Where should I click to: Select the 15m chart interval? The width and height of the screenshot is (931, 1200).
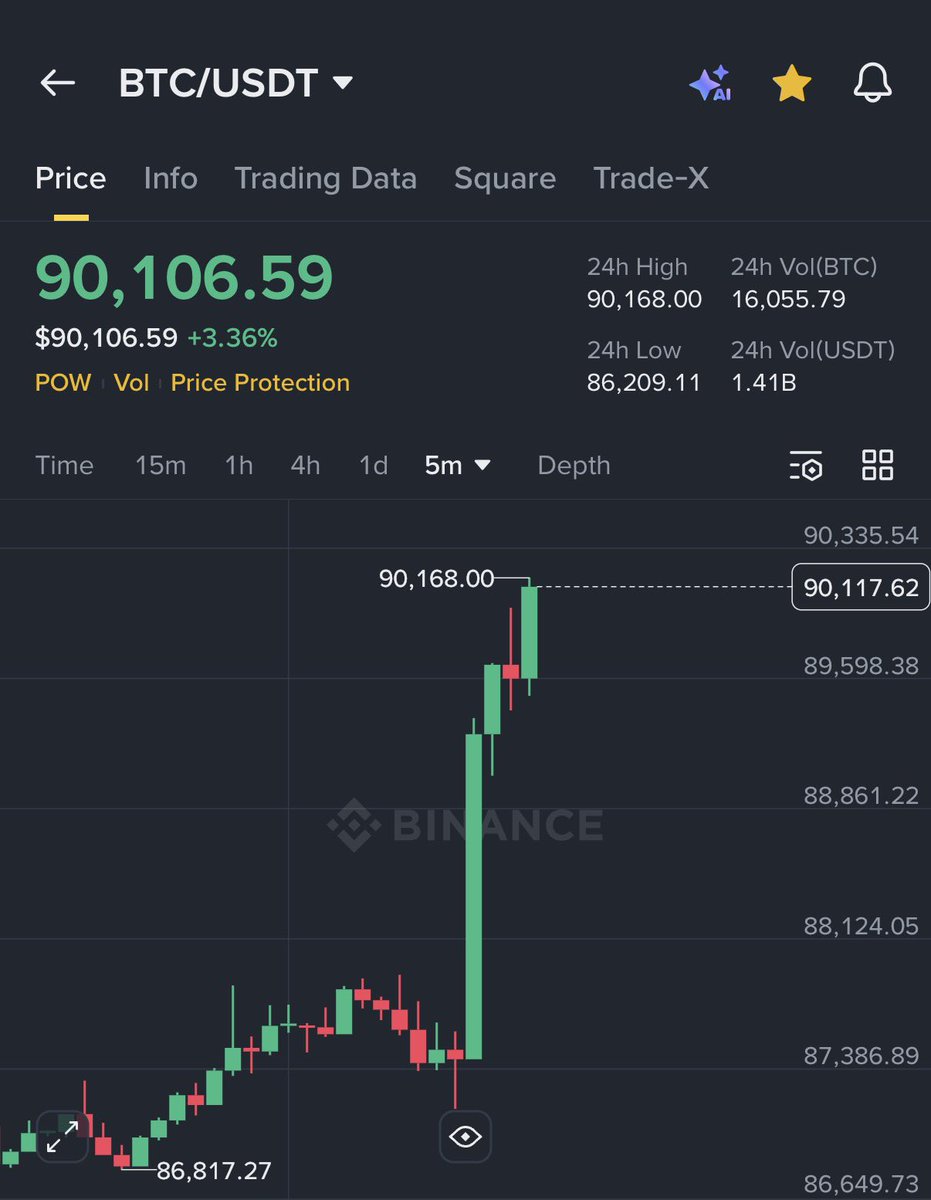pyautogui.click(x=160, y=466)
